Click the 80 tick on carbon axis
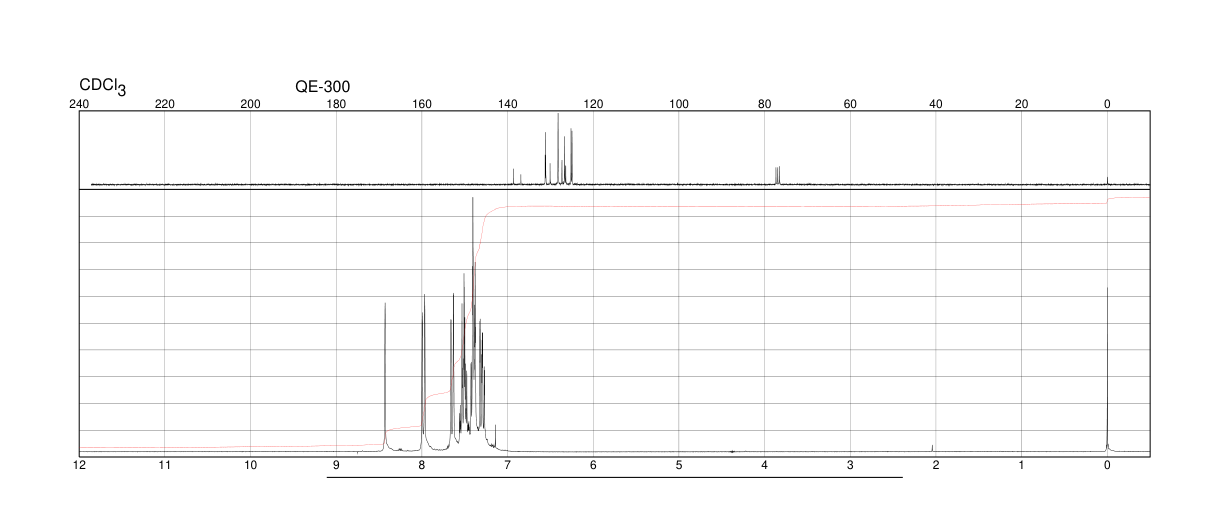The width and height of the screenshot is (1224, 528). (x=765, y=104)
